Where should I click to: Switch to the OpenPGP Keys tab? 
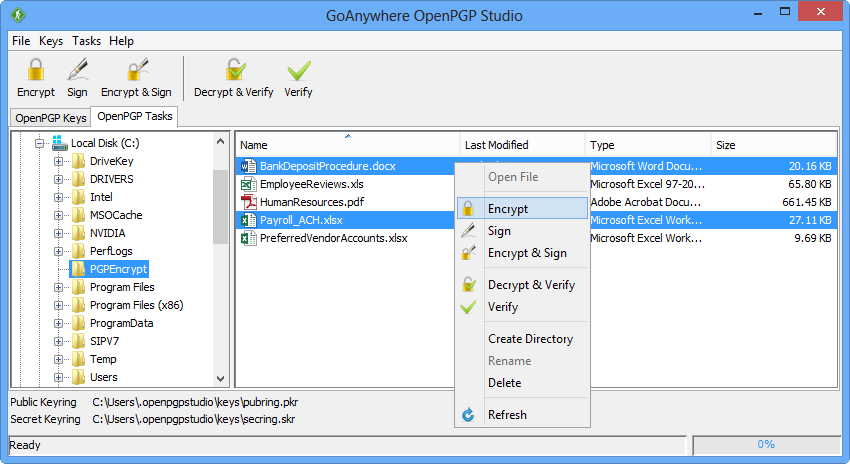point(50,118)
